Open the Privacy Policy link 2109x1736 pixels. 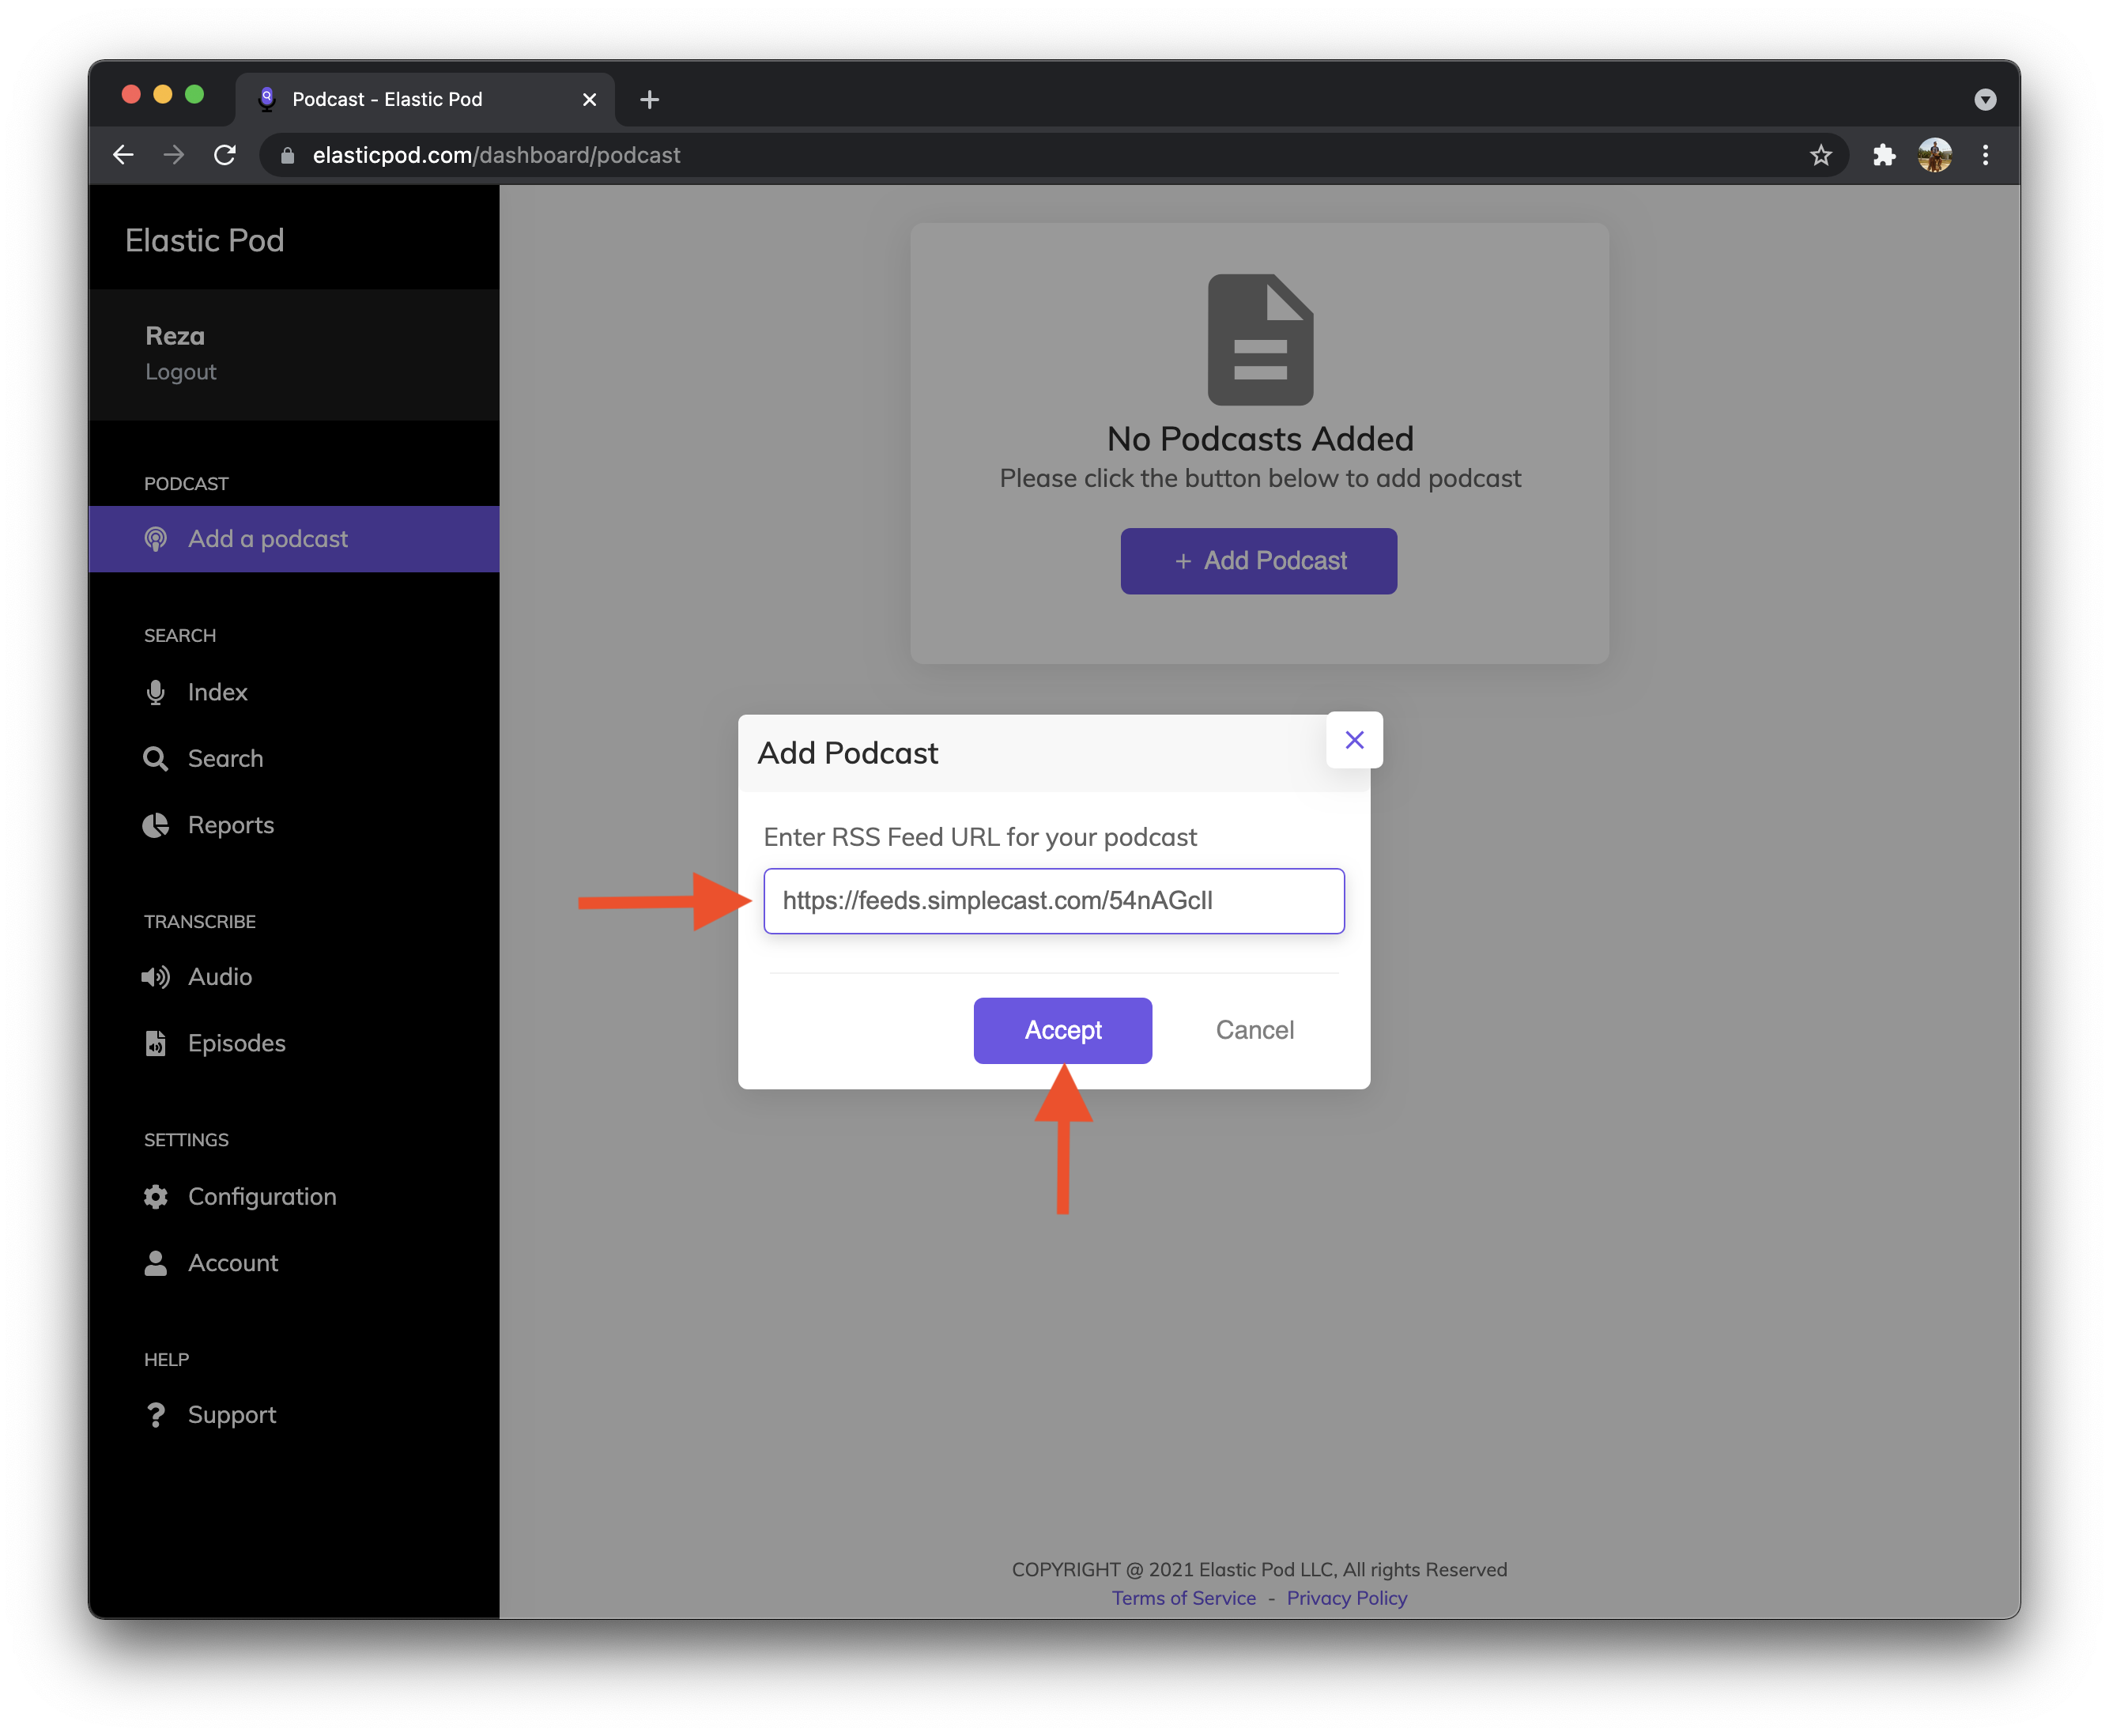click(x=1346, y=1598)
